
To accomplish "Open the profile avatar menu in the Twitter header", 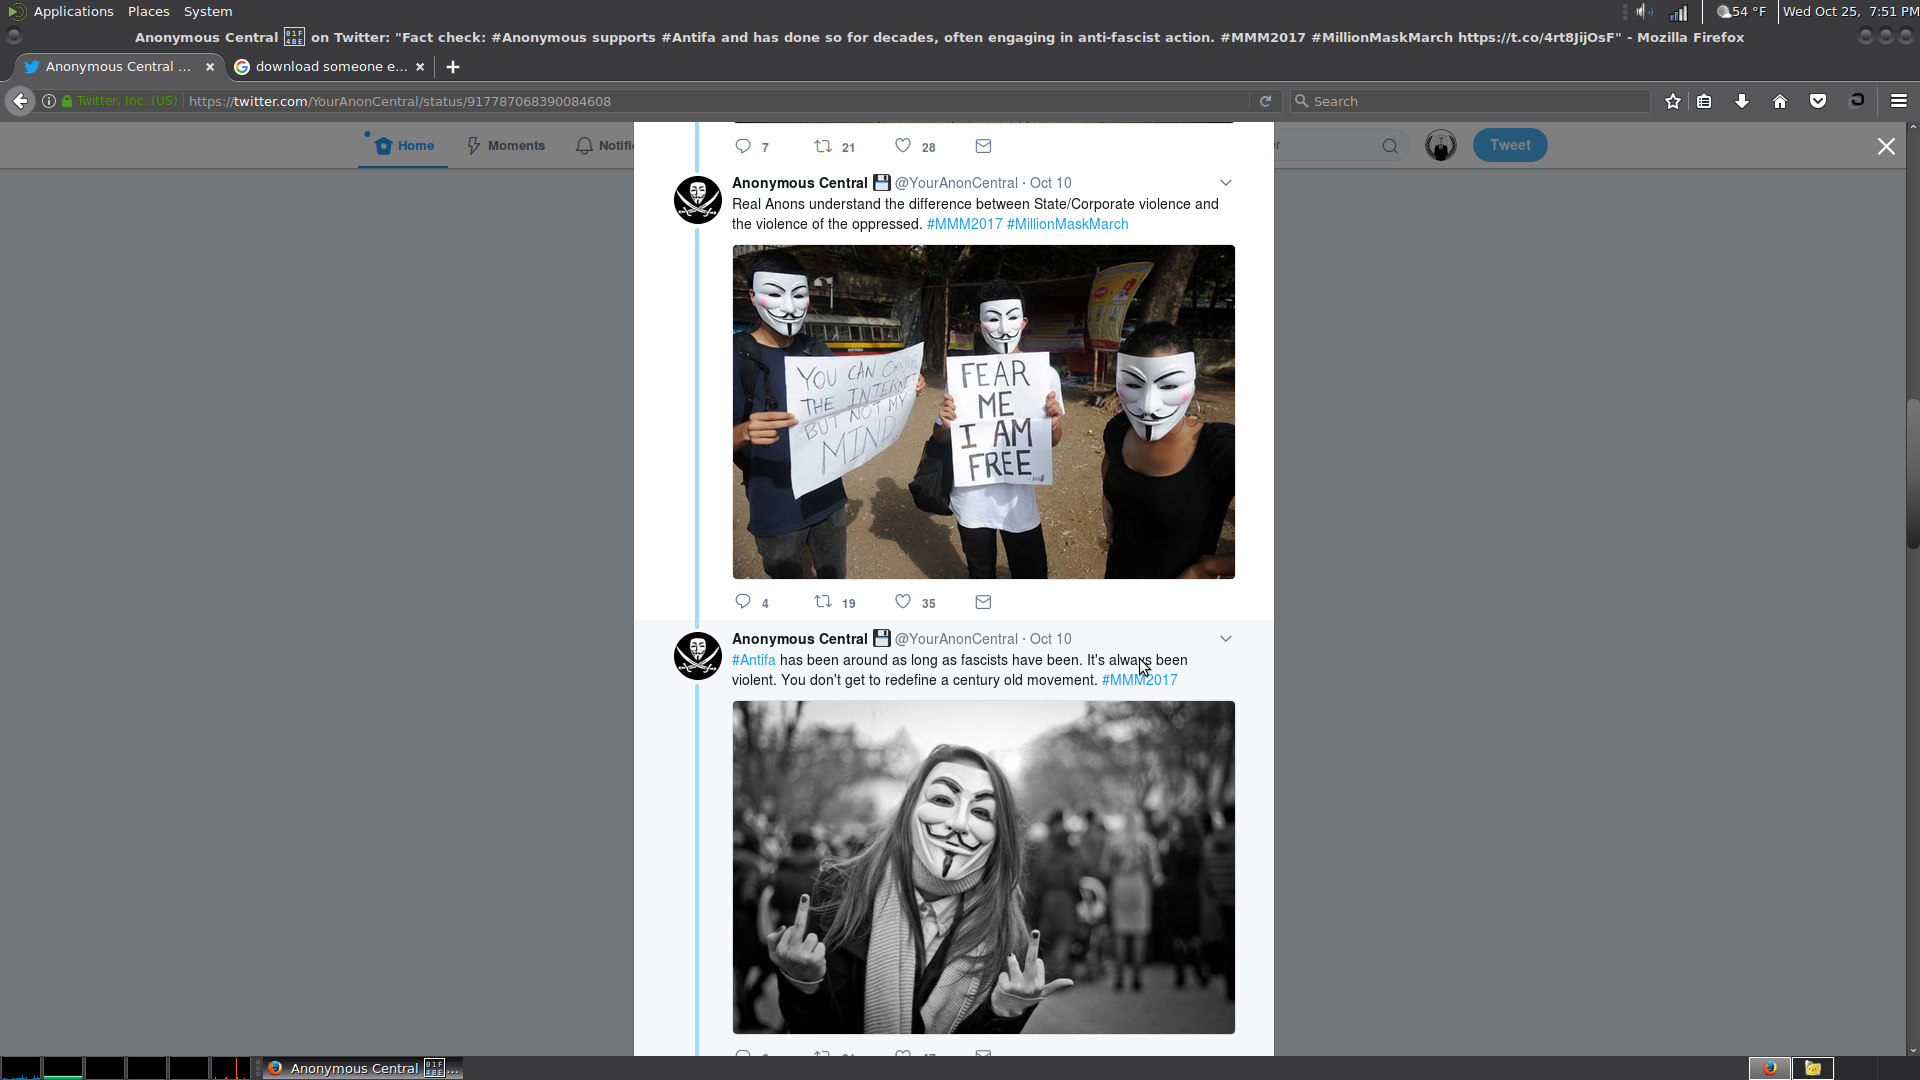I will pos(1440,146).
